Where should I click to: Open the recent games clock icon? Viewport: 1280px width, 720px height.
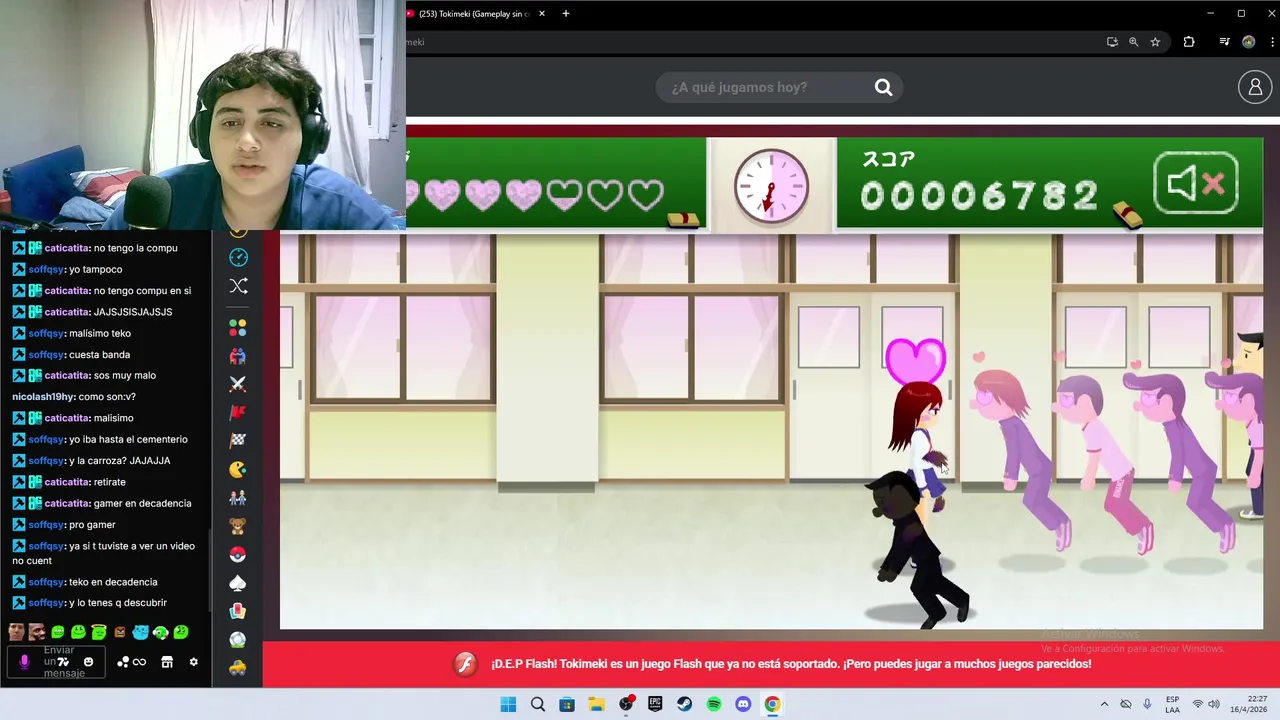click(x=238, y=257)
